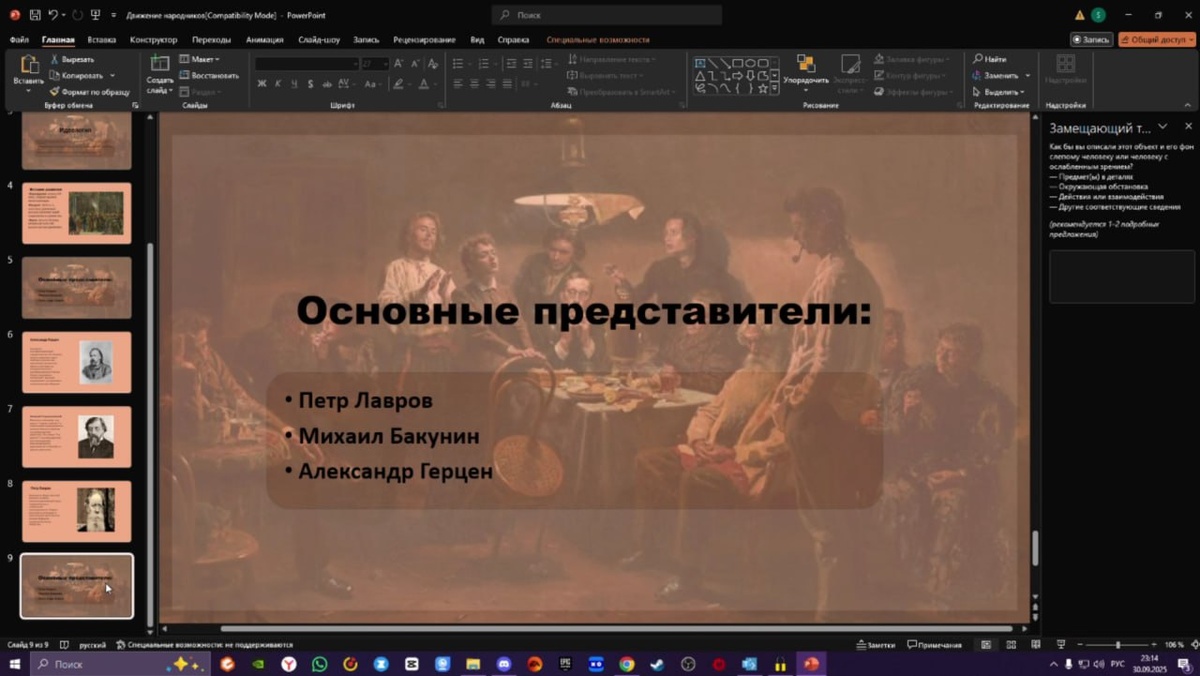
Task: Expand the Replace (Заменить) dropdown arrow
Action: pyautogui.click(x=1028, y=75)
